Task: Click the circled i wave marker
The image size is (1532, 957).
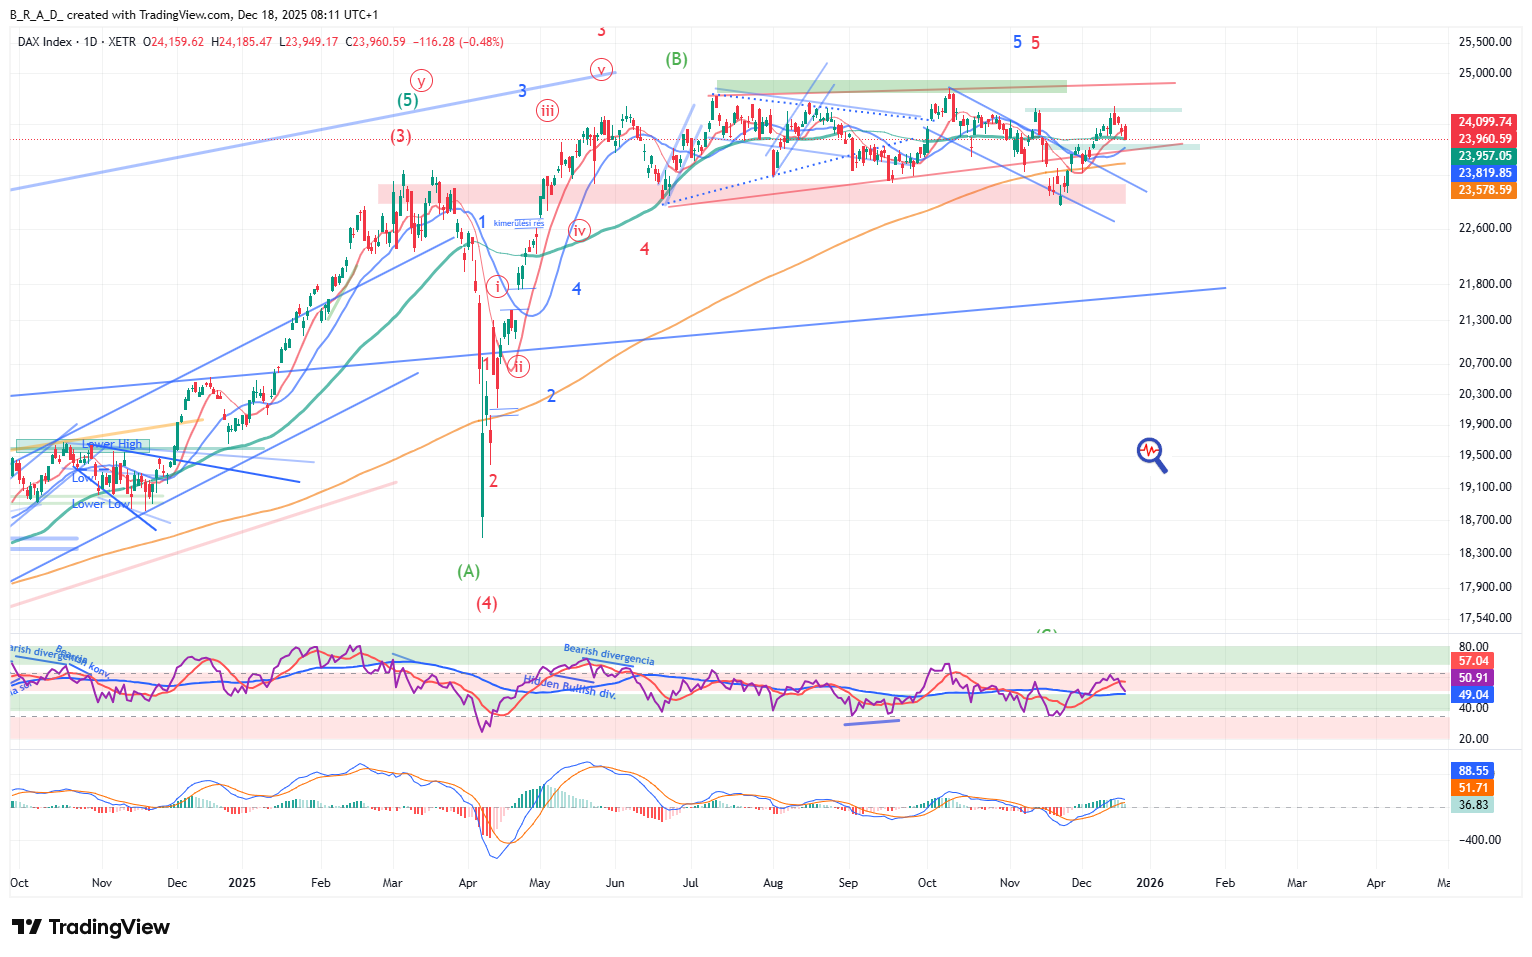Action: (497, 288)
